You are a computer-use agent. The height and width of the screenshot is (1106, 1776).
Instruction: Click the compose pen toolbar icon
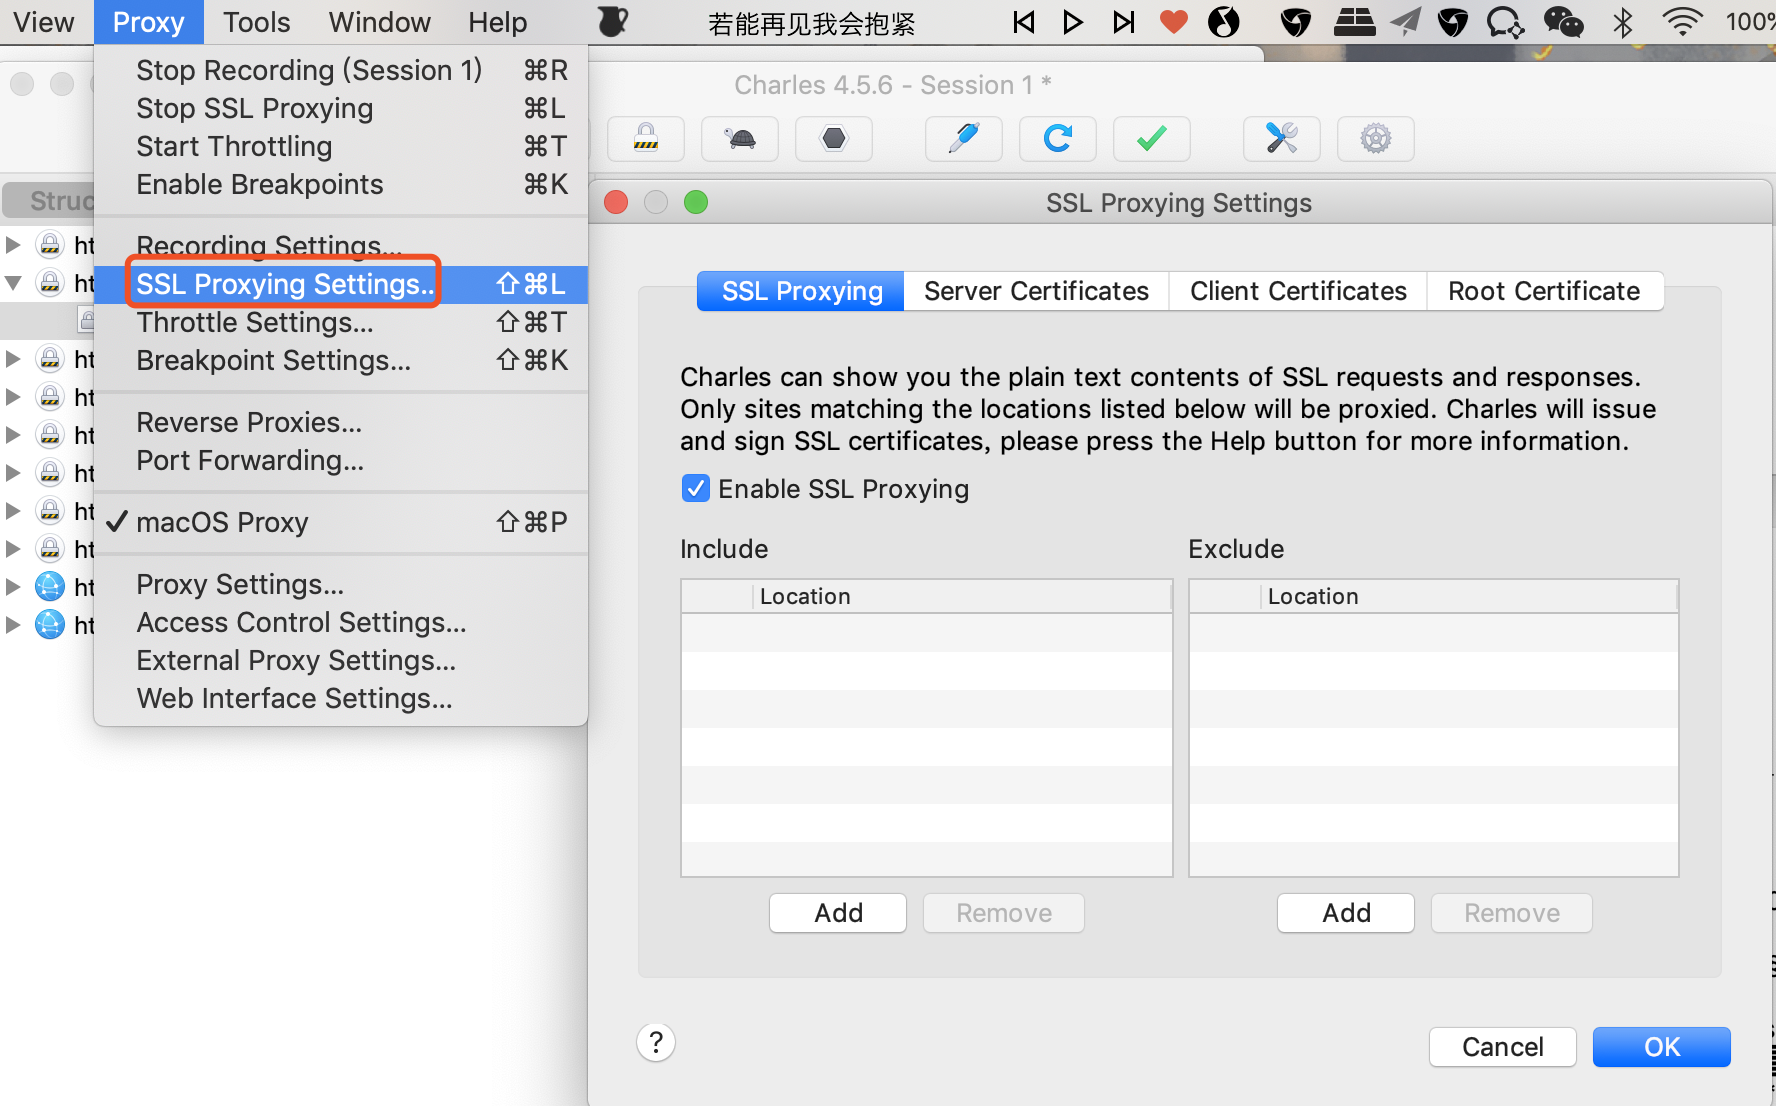(x=964, y=138)
